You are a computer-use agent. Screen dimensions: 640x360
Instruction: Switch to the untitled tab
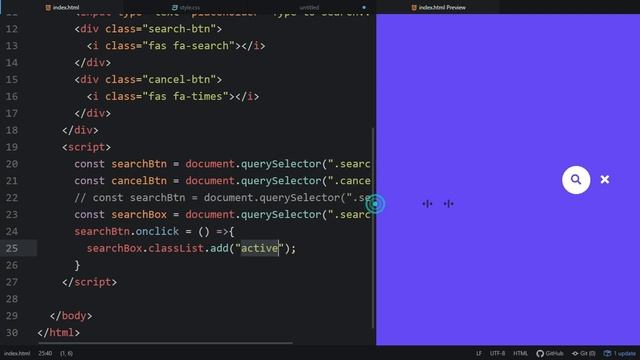coord(309,7)
